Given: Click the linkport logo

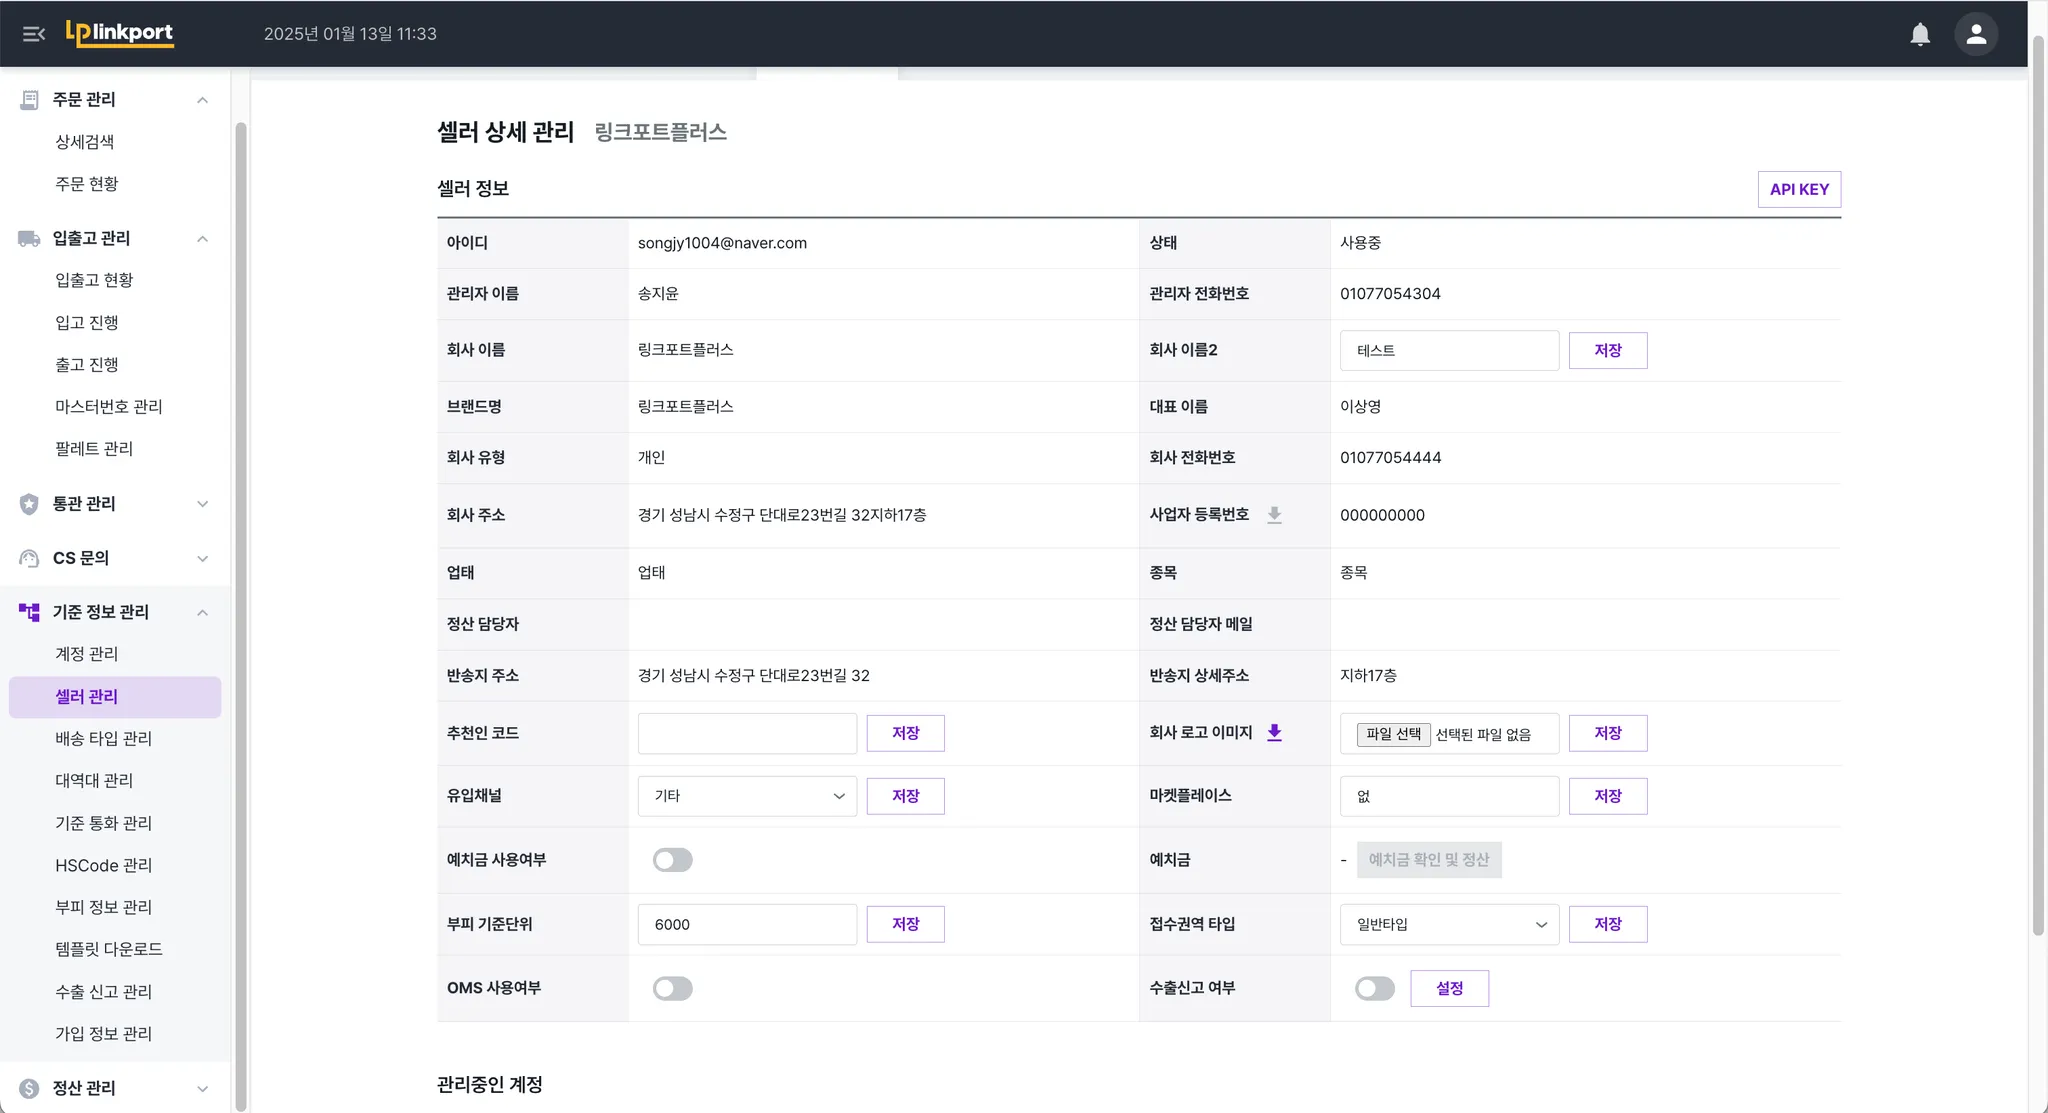Looking at the screenshot, I should 120,33.
